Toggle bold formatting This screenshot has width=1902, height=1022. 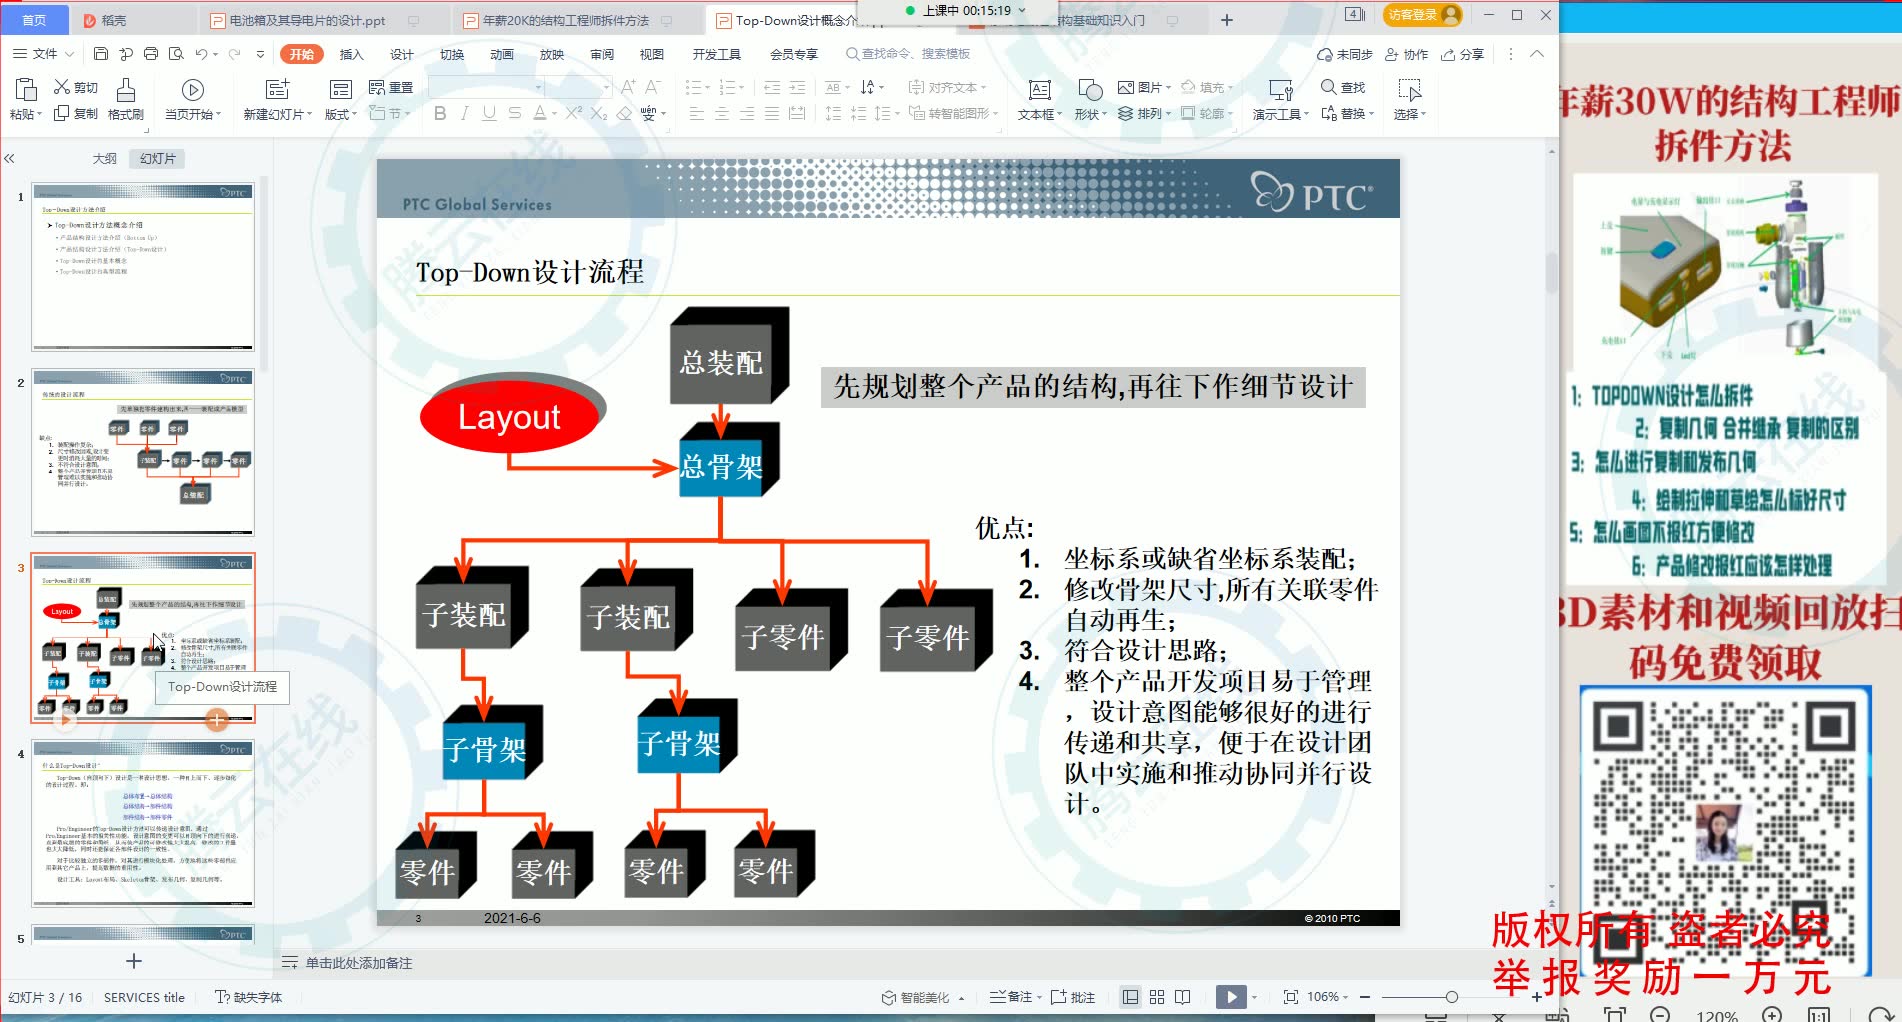tap(440, 114)
